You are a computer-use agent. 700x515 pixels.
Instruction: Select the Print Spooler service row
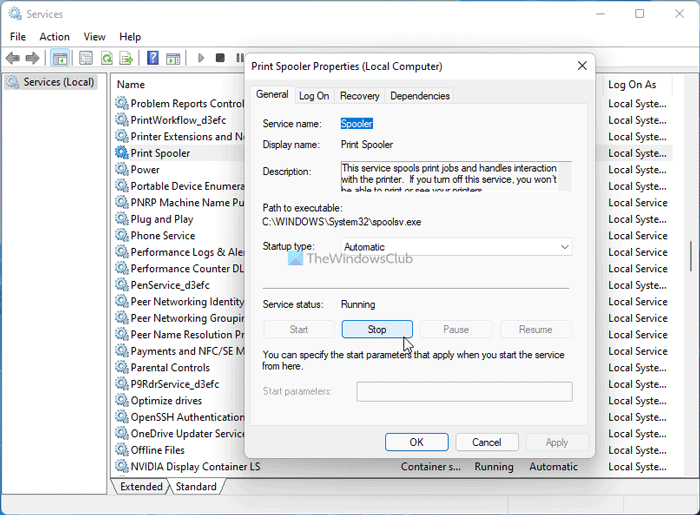[179, 153]
